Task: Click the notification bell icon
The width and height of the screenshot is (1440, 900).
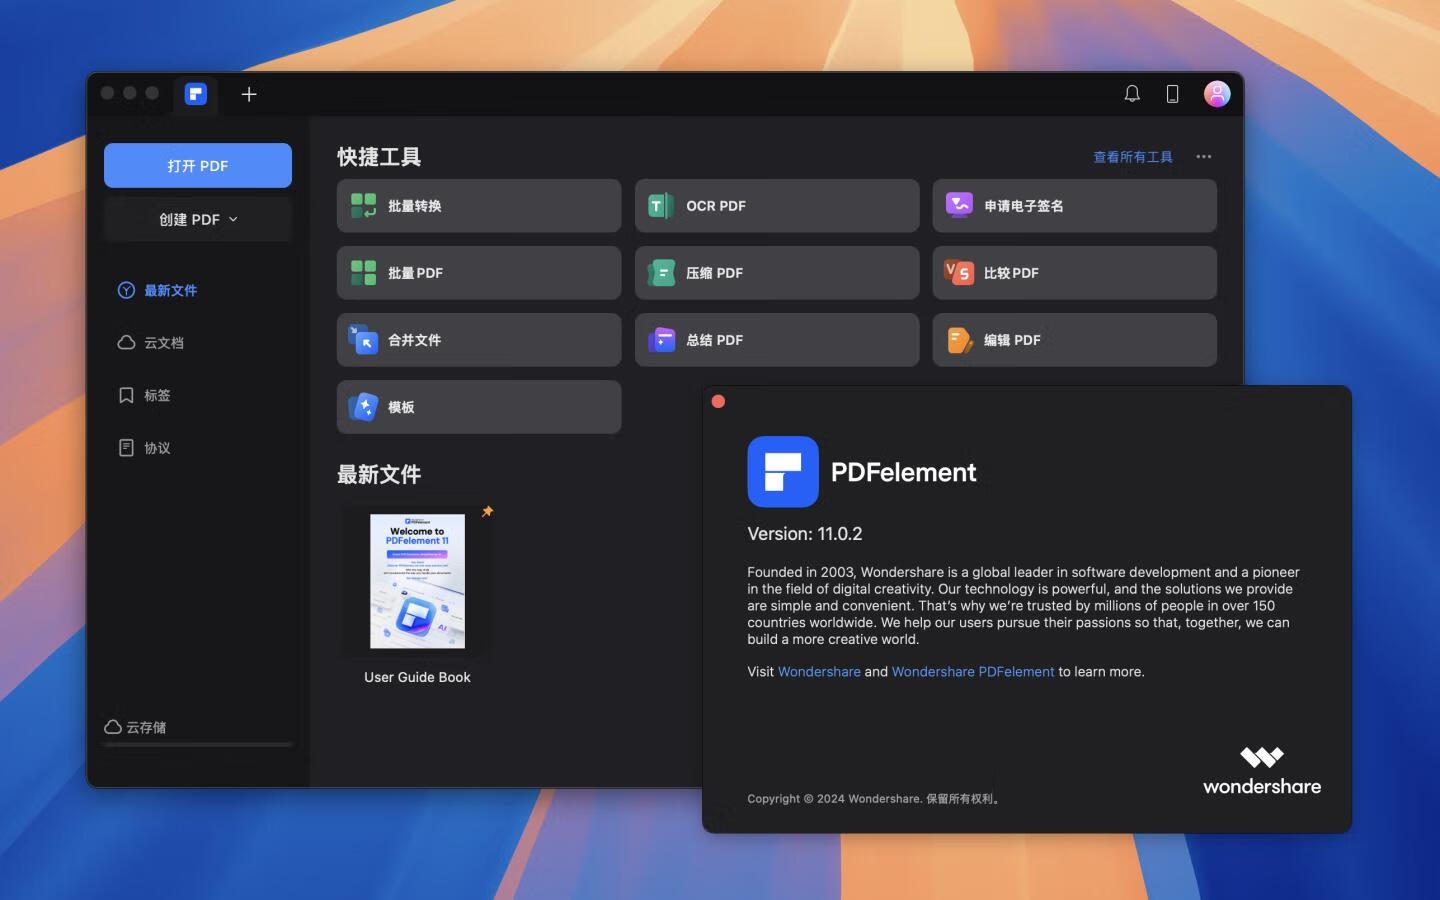Action: coord(1132,94)
